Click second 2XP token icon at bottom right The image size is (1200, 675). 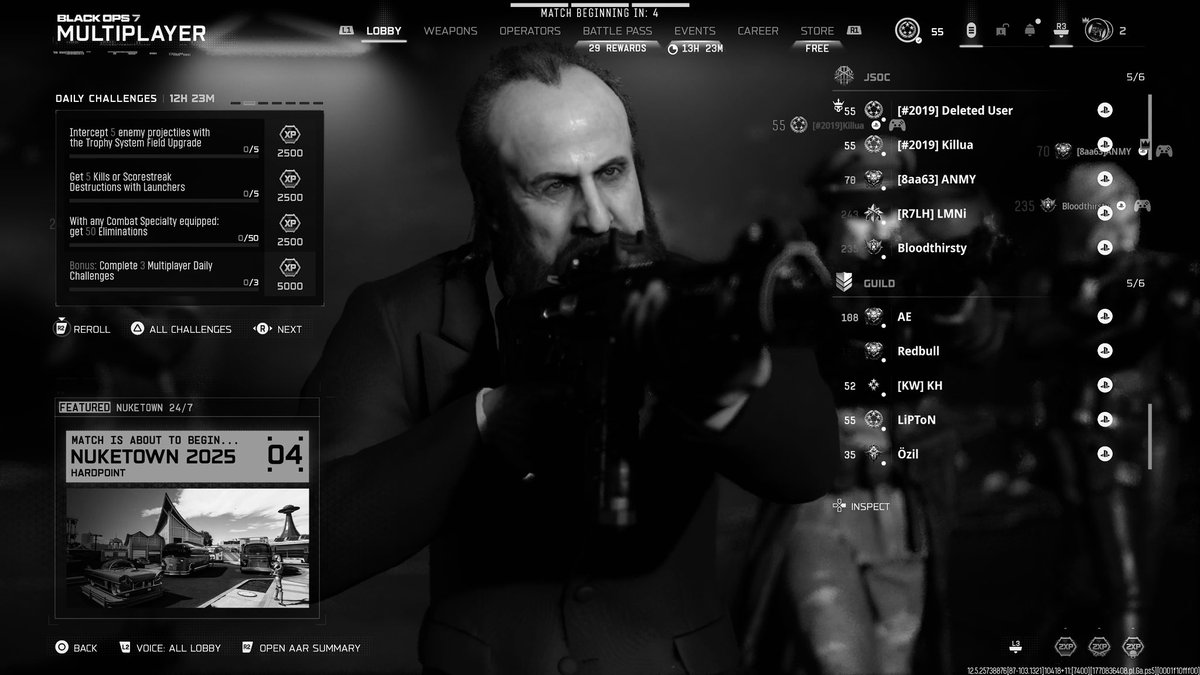(x=1099, y=646)
